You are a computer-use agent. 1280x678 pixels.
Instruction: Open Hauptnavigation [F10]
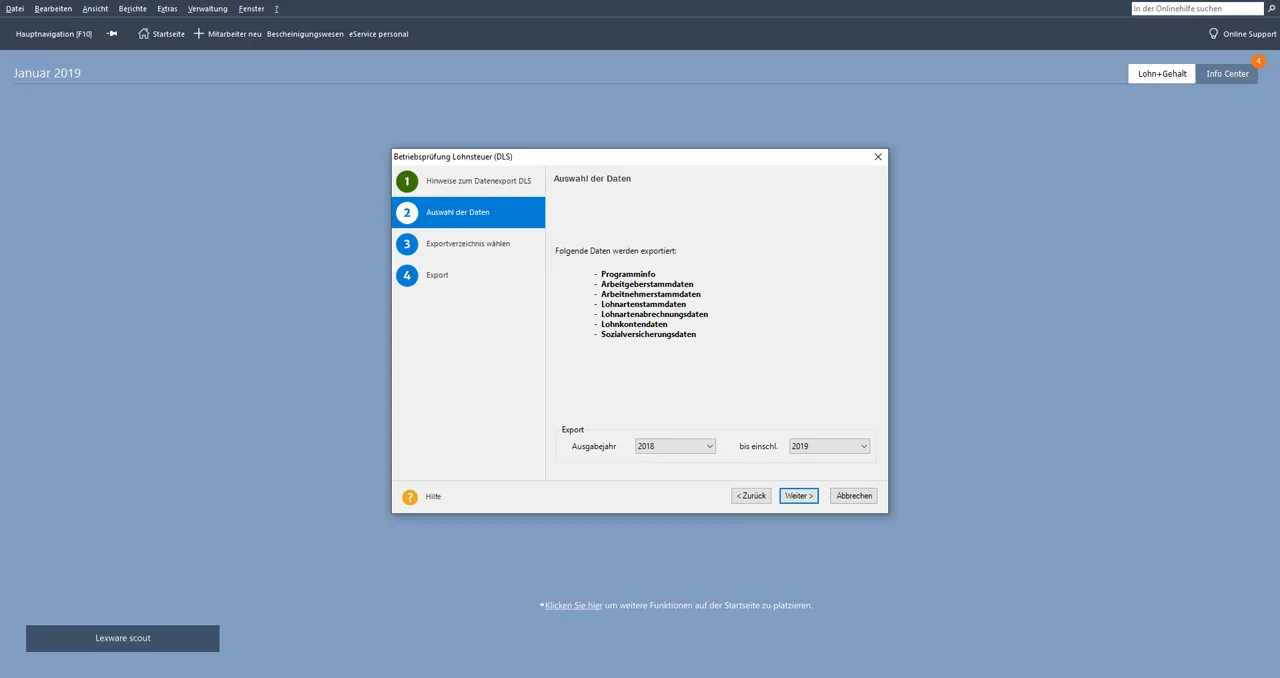coord(54,34)
